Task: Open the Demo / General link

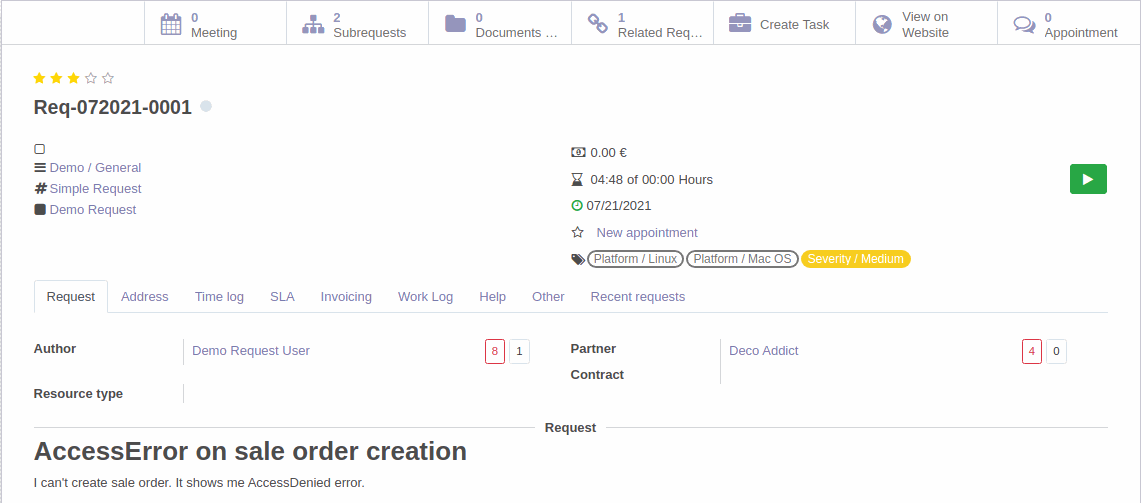Action: 95,167
